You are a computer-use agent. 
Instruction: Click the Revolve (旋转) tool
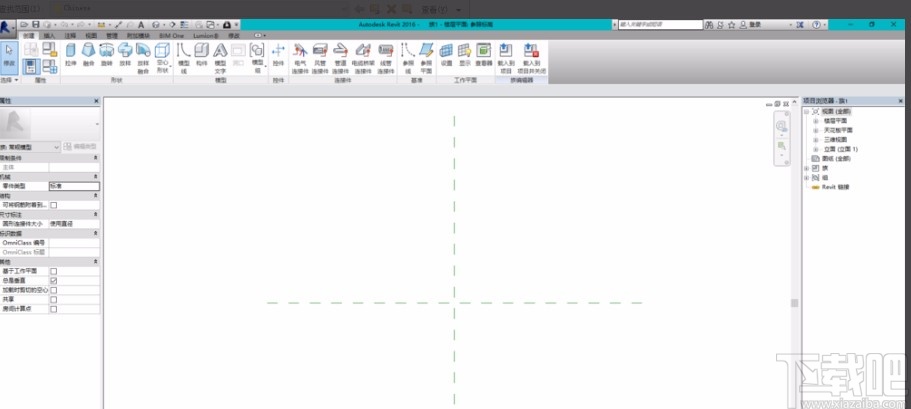pos(106,54)
